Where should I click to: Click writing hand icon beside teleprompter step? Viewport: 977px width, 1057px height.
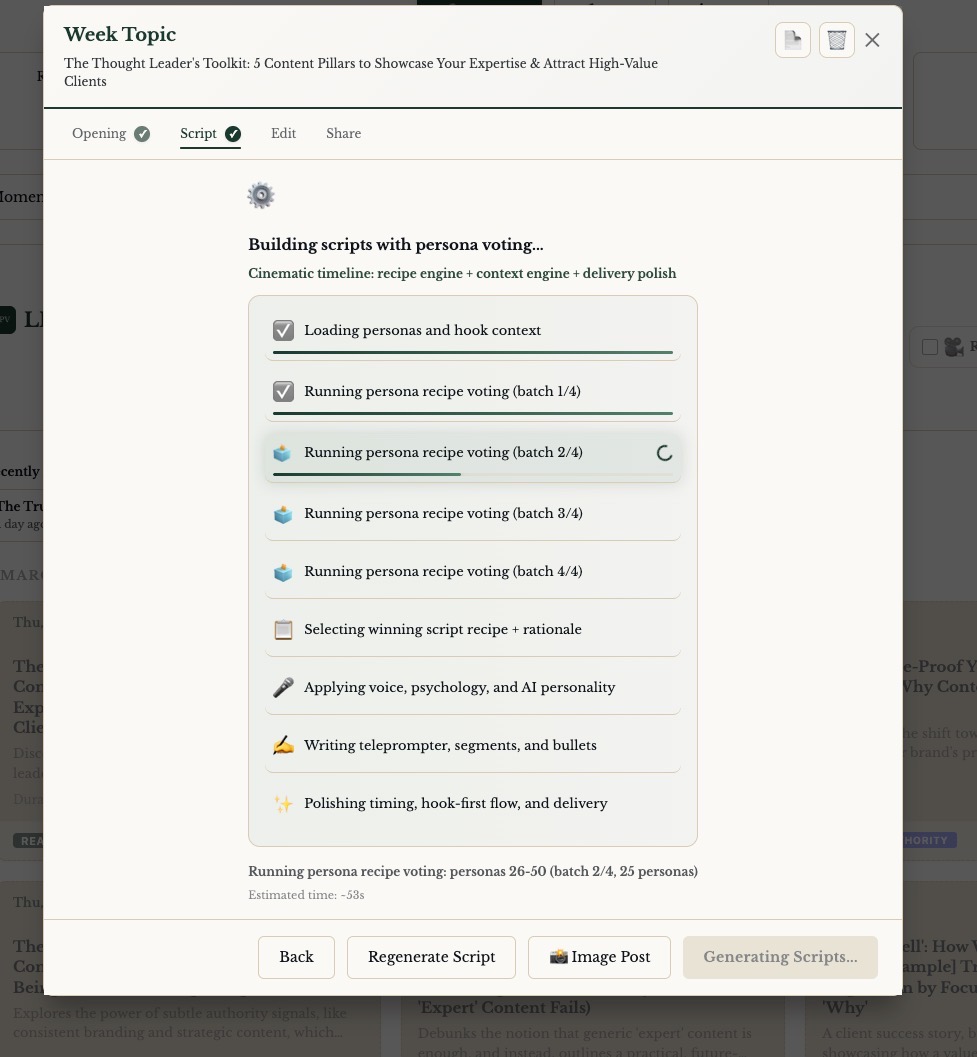[283, 746]
